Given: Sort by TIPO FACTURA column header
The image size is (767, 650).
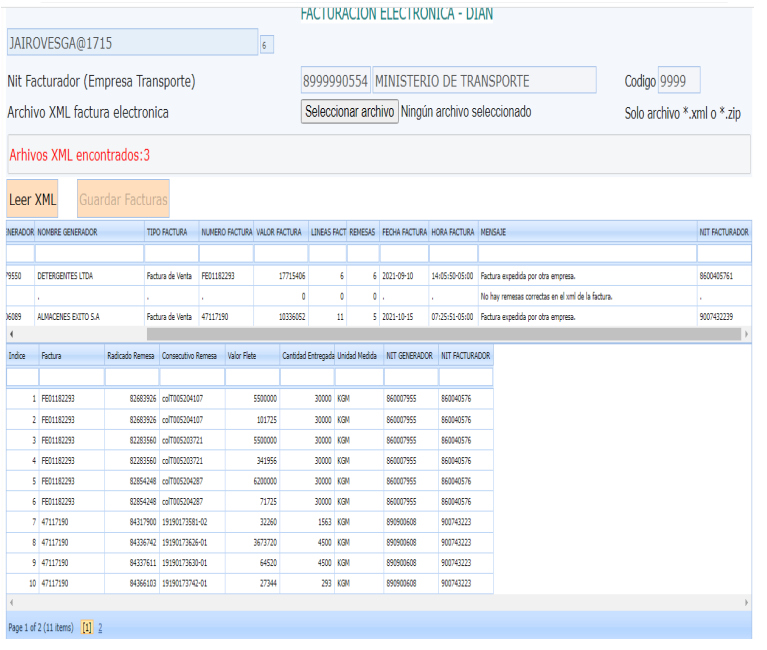Looking at the screenshot, I should (x=172, y=232).
